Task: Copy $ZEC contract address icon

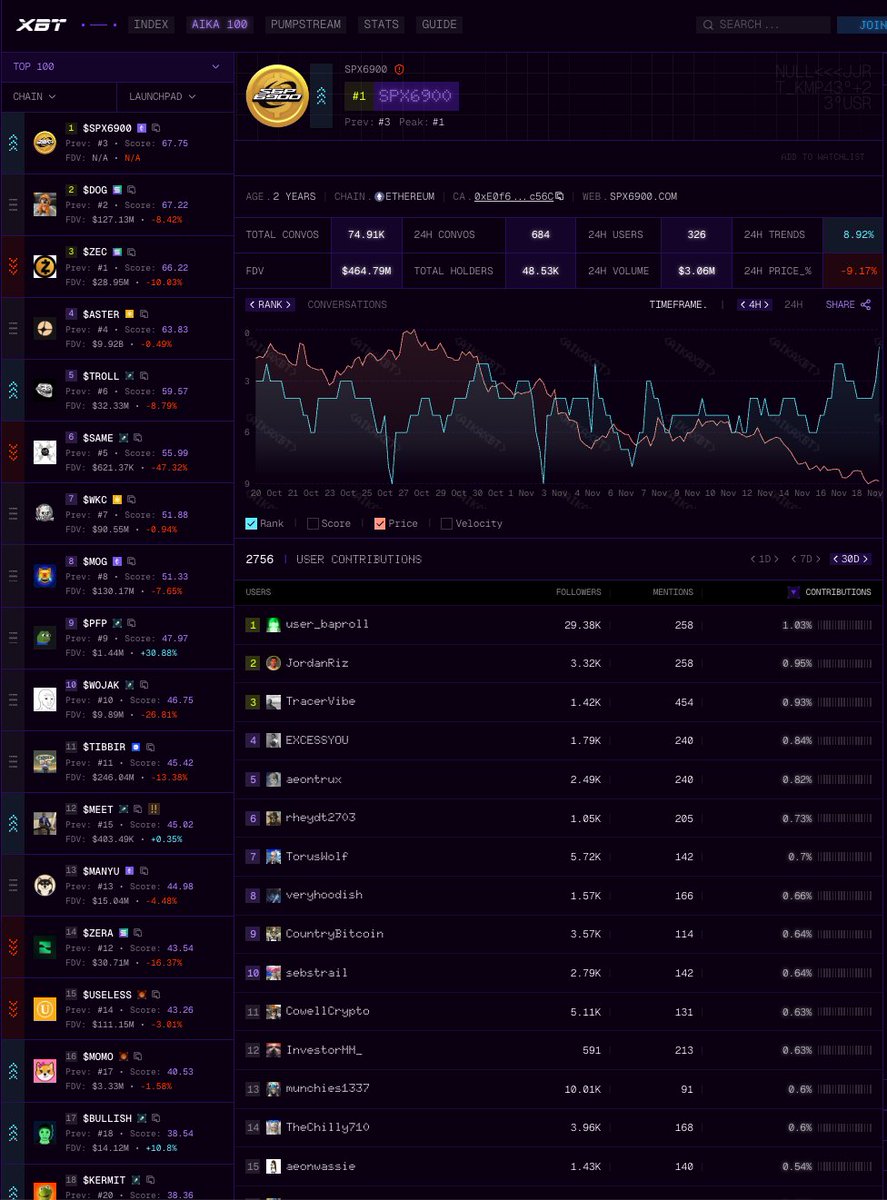Action: pos(132,252)
